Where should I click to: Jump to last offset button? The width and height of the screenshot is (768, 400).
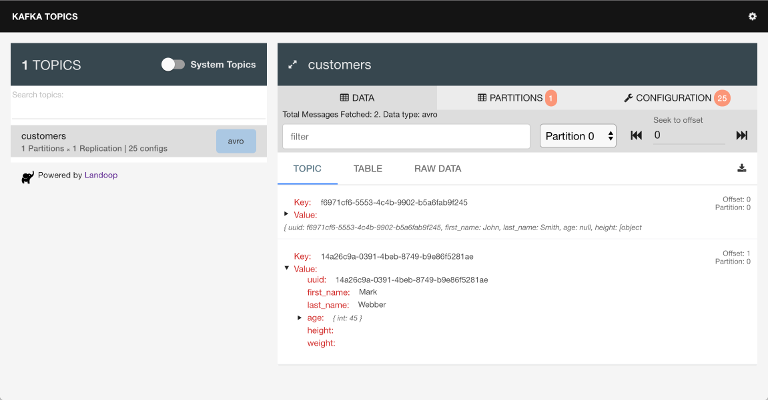[742, 136]
